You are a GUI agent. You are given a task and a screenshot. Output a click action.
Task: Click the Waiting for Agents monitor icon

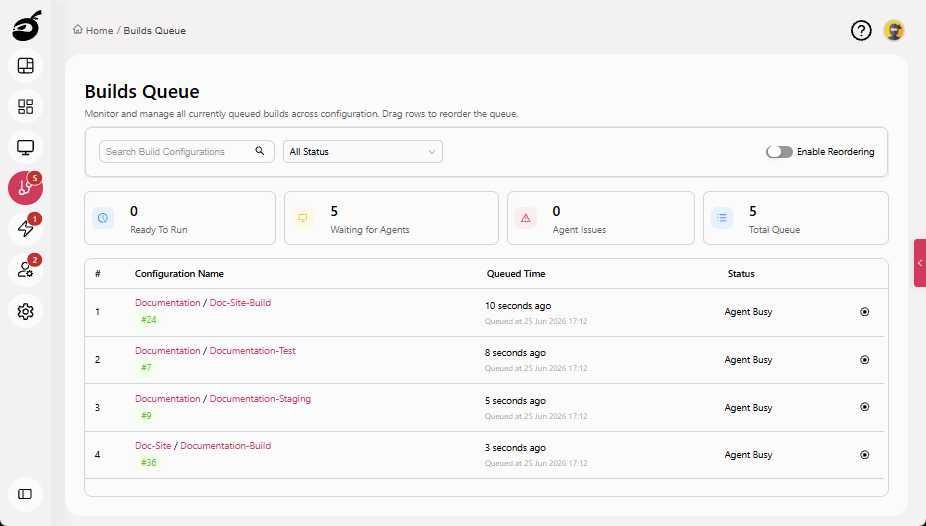tap(303, 218)
